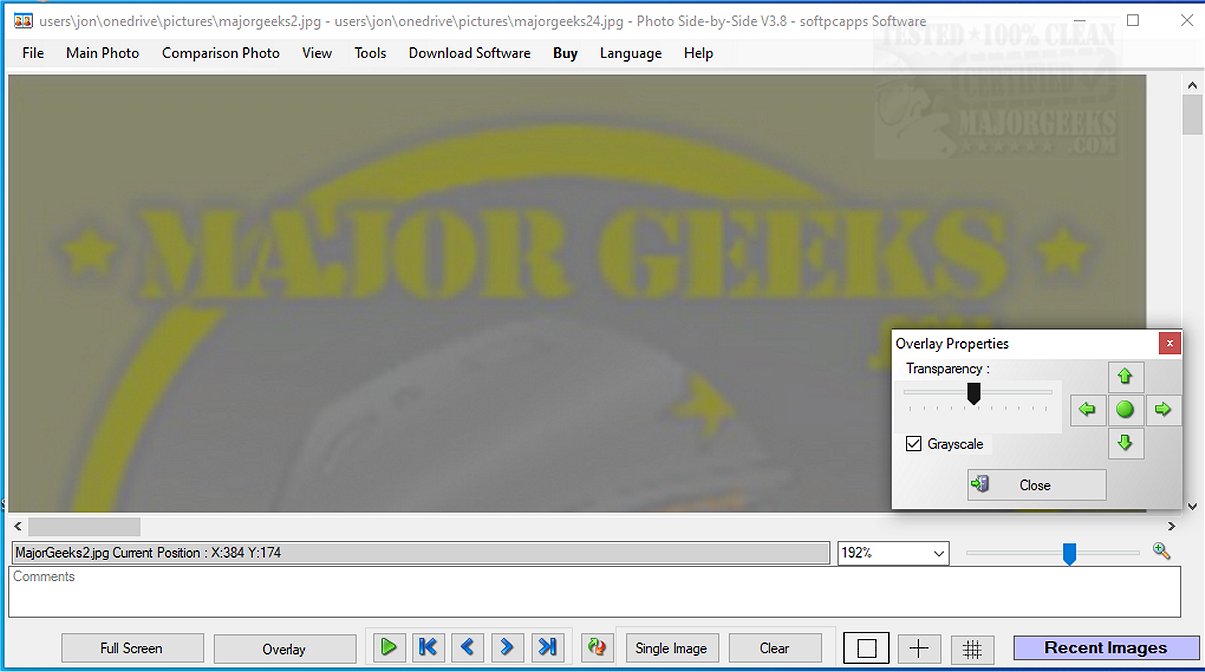Toggle the grid overlay button
This screenshot has width=1205, height=672.
click(971, 649)
